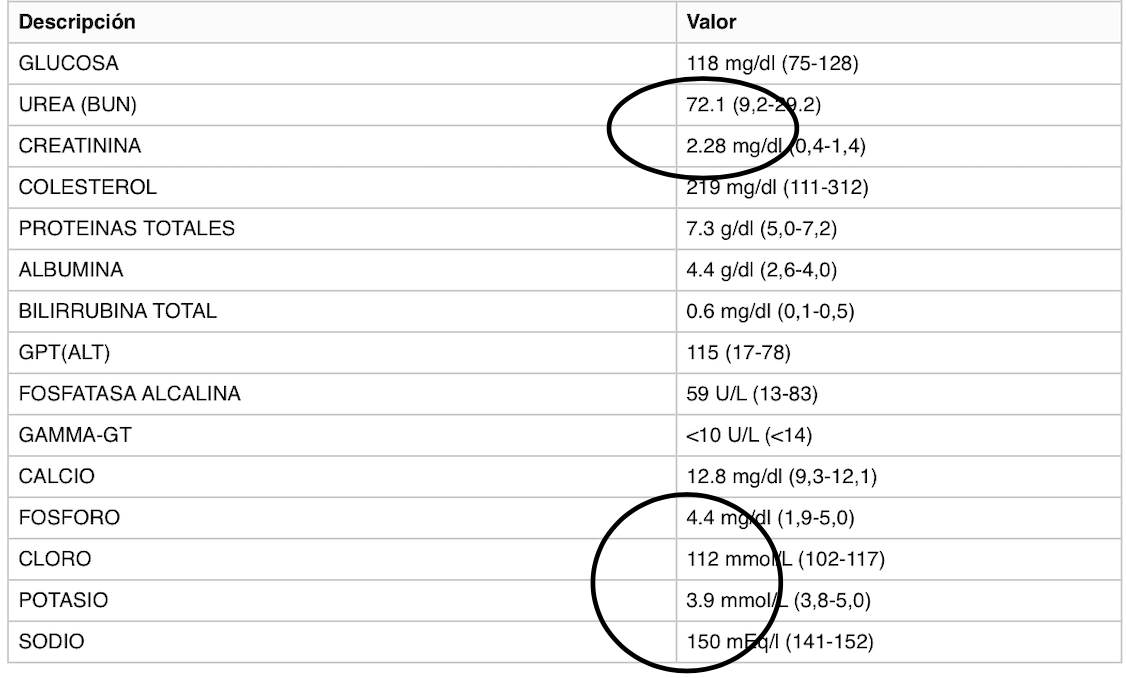Select the BILIRRUBINA TOTAL label
Screen dimensions: 1126x678
click(x=117, y=311)
